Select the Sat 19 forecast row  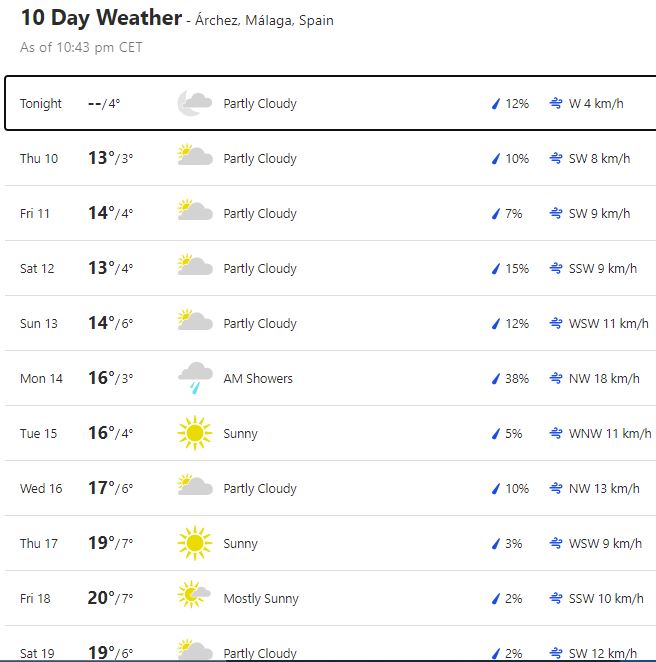[x=330, y=651]
